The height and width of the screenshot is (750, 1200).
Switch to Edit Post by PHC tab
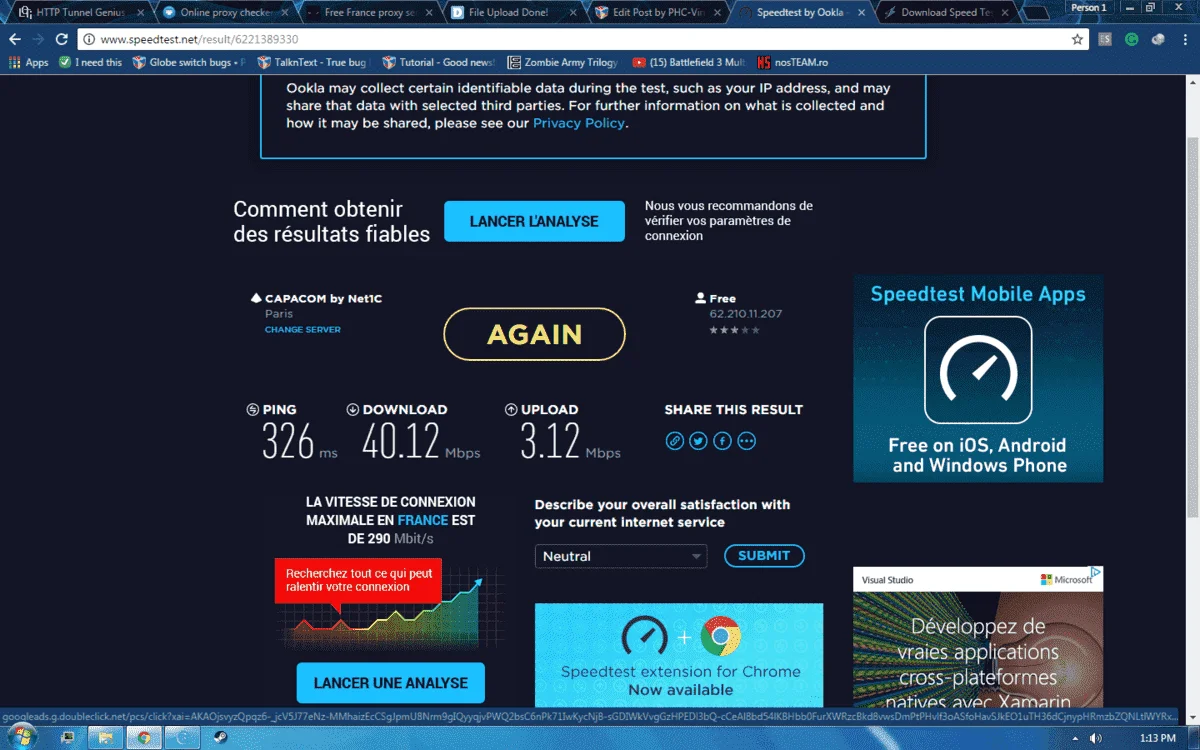tap(658, 13)
